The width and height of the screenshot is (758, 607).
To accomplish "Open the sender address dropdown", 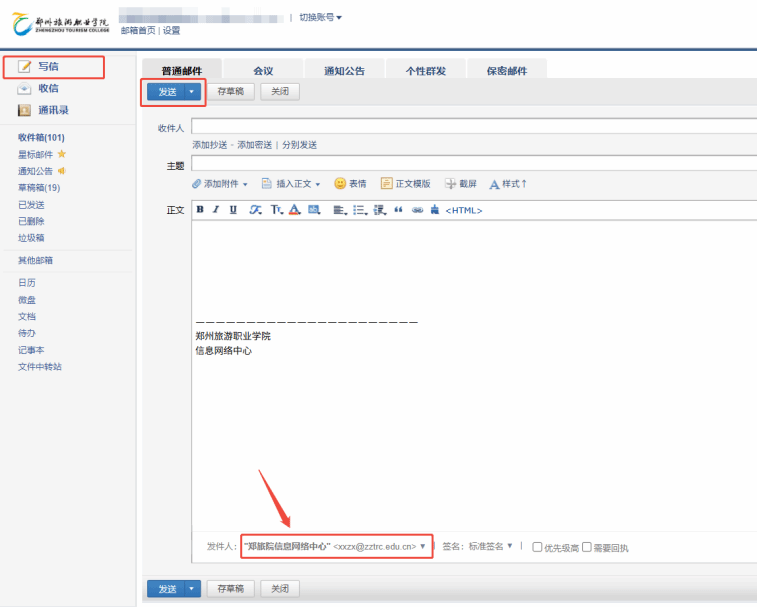I will pyautogui.click(x=423, y=546).
